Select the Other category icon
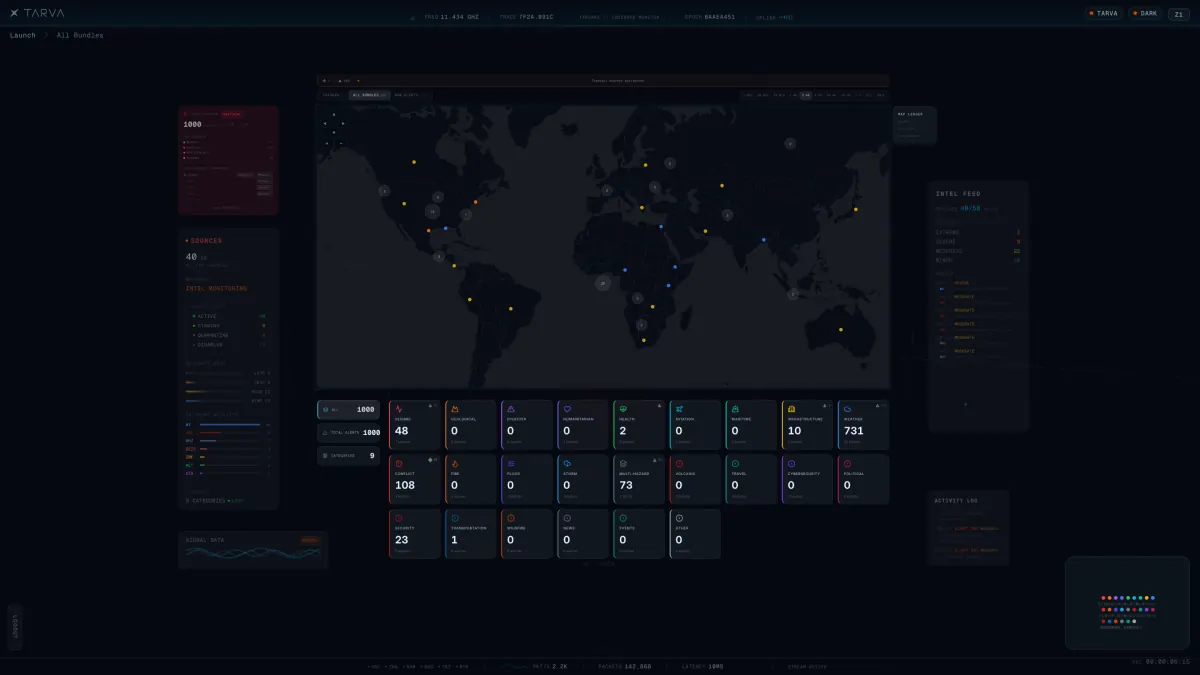 coord(679,518)
